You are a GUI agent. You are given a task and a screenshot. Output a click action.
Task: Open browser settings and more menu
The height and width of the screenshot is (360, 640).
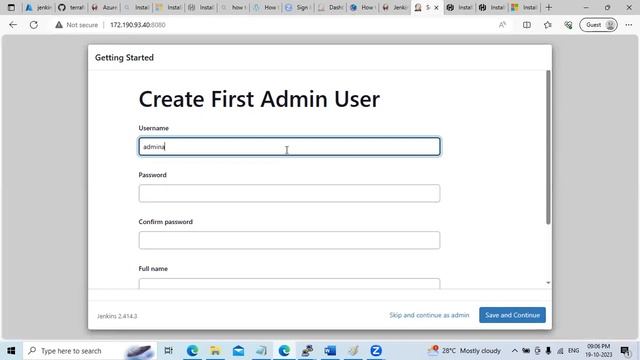[x=629, y=25]
